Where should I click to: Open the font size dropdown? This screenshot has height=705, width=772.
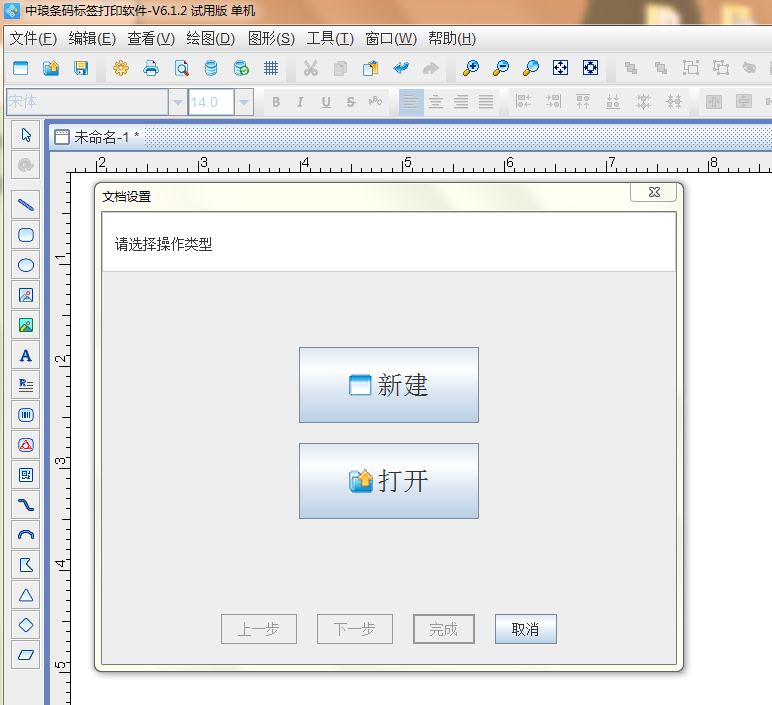click(244, 102)
